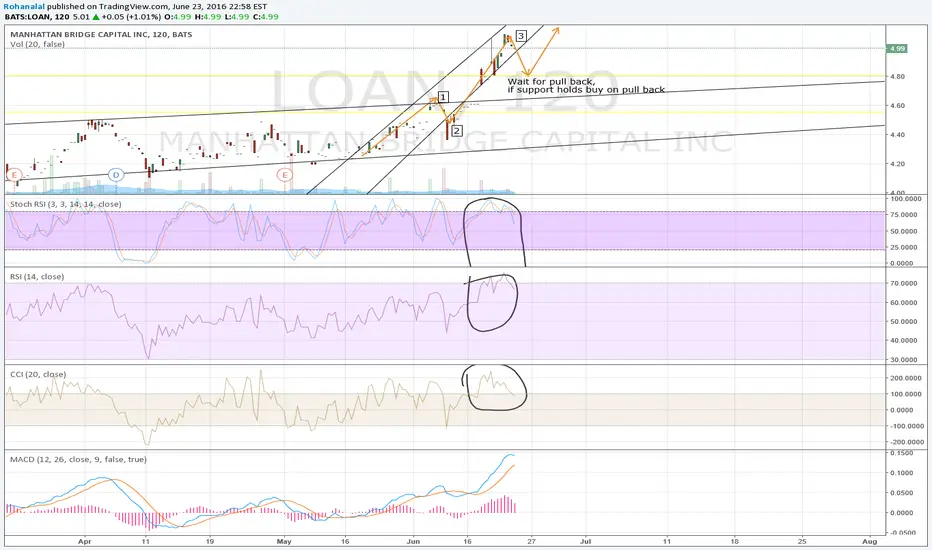This screenshot has height=550, width=932.
Task: Click the 4.80 price axis label
Action: tap(897, 77)
